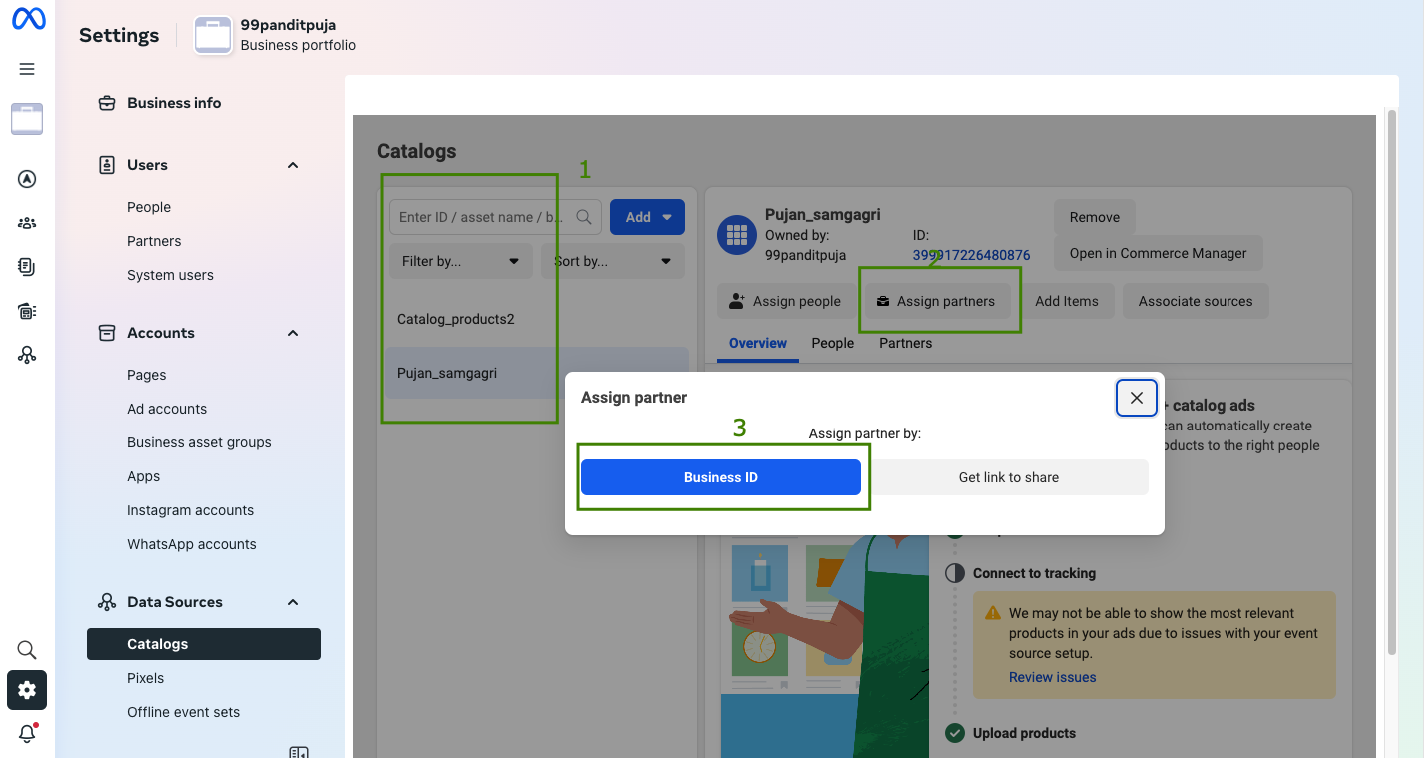Open Partners in the left sidebar
Viewport: 1424px width, 758px height.
click(154, 241)
